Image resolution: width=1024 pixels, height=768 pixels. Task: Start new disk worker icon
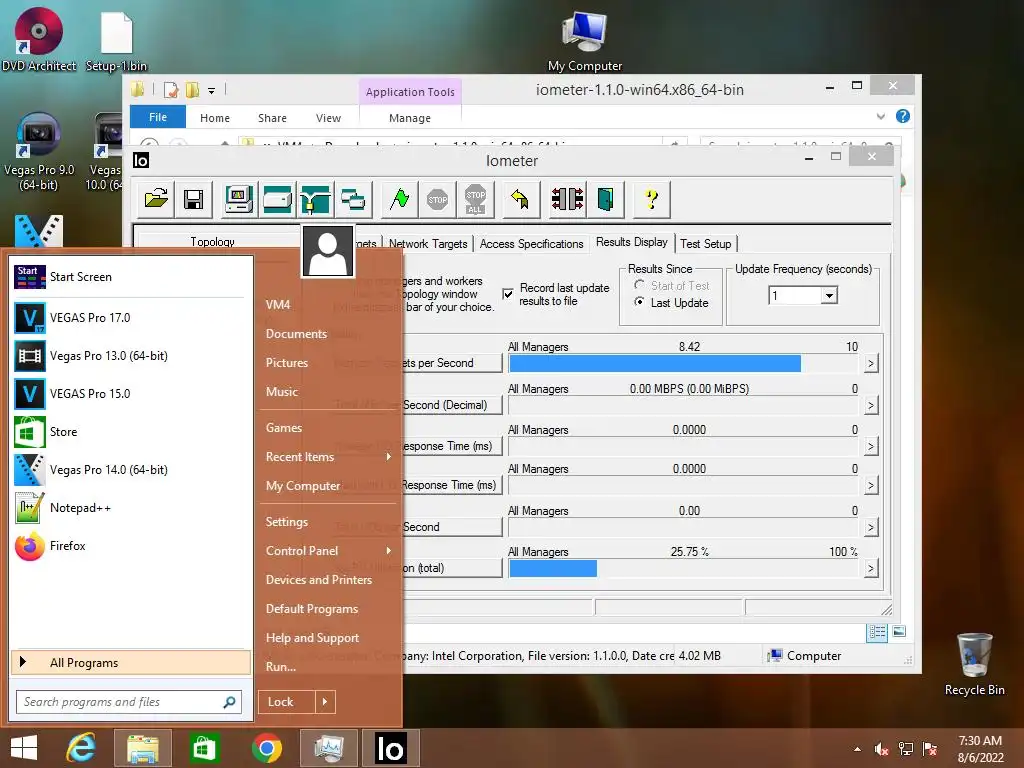coord(277,199)
